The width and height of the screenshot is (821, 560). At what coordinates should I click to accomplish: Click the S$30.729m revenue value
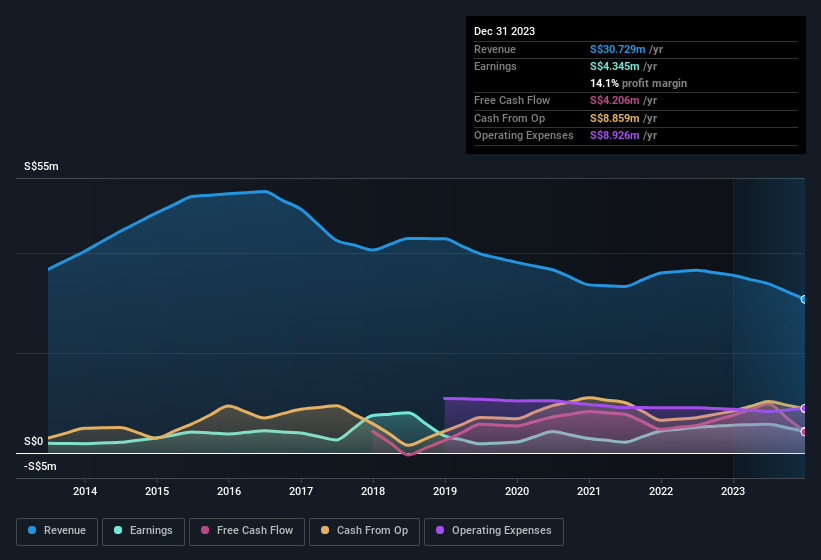click(x=617, y=49)
